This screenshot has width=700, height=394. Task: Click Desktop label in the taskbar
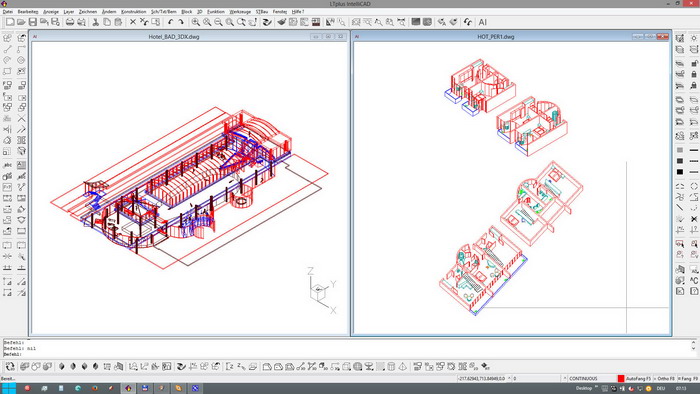[x=583, y=388]
